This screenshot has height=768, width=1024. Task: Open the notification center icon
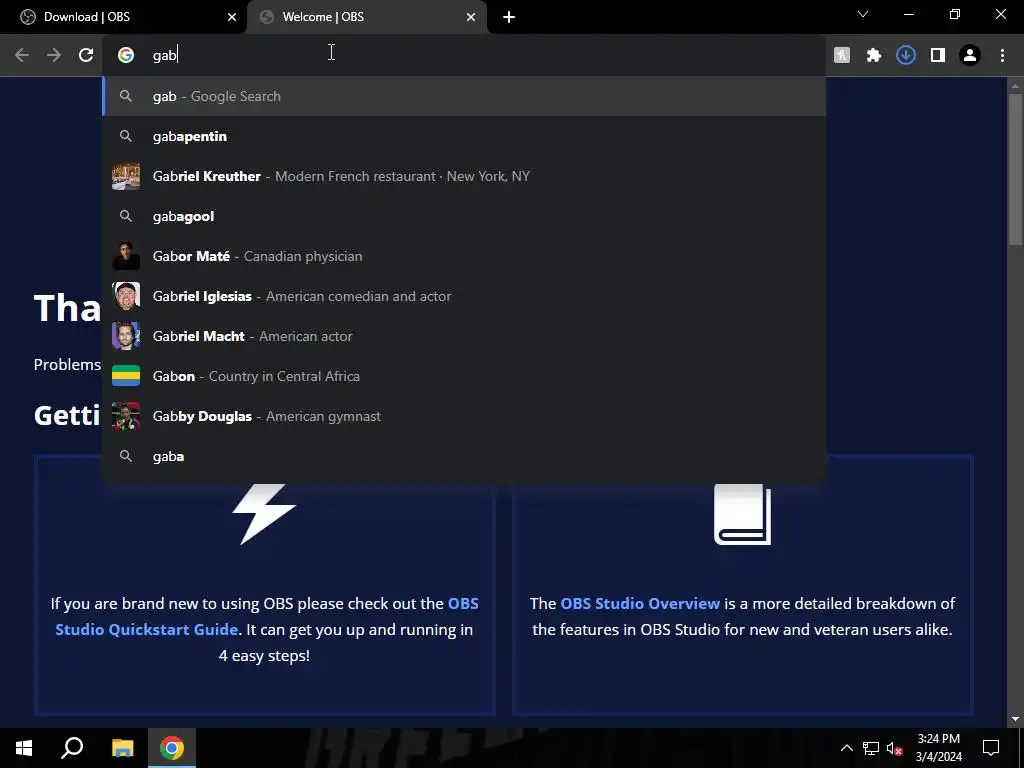(x=991, y=748)
